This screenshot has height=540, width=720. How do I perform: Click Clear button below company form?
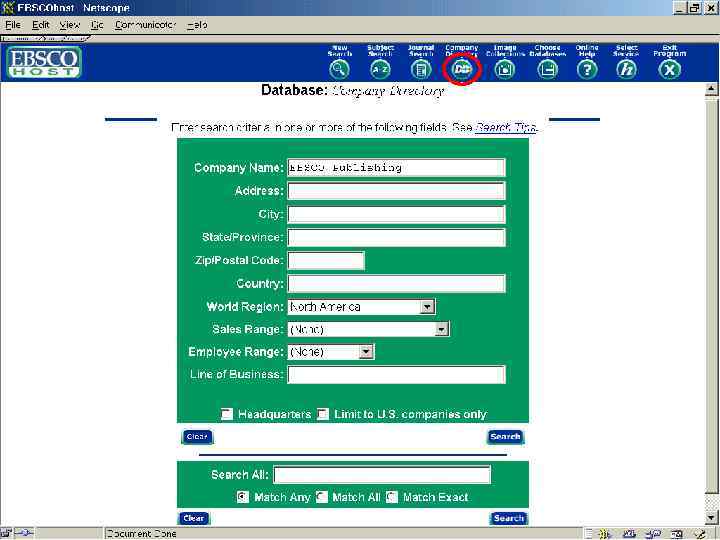coord(197,437)
